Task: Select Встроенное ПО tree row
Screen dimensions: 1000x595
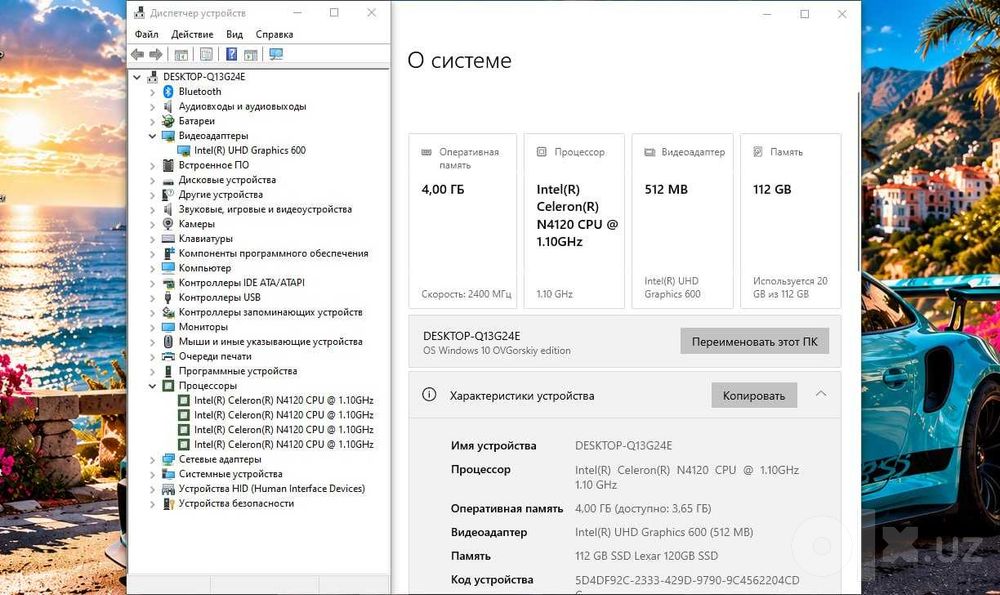Action: tap(214, 165)
